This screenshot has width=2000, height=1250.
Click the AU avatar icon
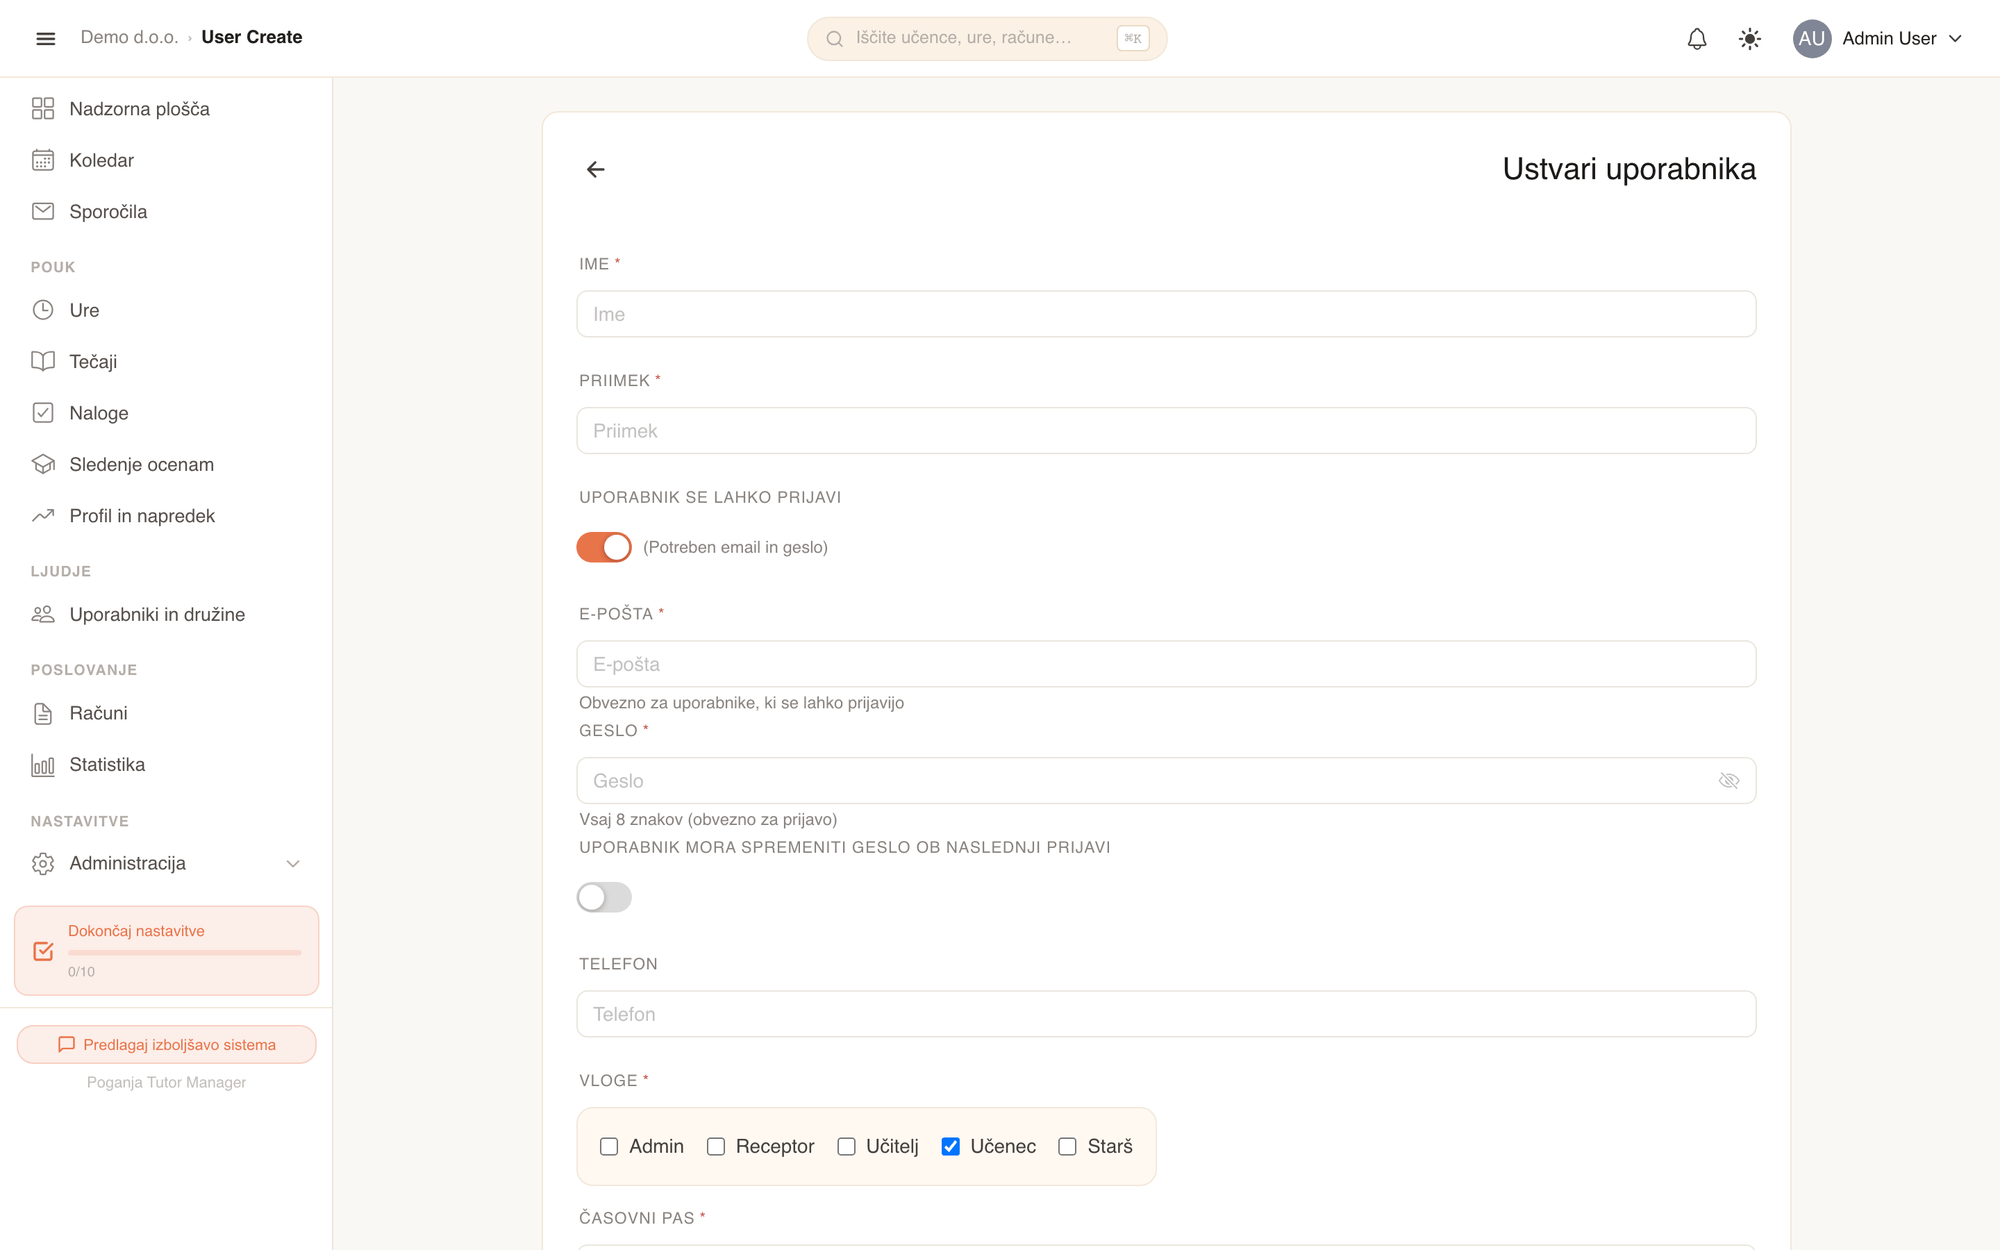1812,39
